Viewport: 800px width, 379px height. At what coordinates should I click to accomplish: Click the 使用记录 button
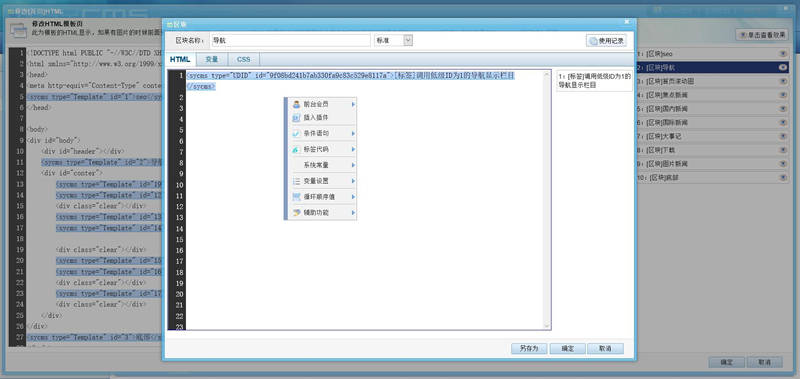pyautogui.click(x=606, y=40)
